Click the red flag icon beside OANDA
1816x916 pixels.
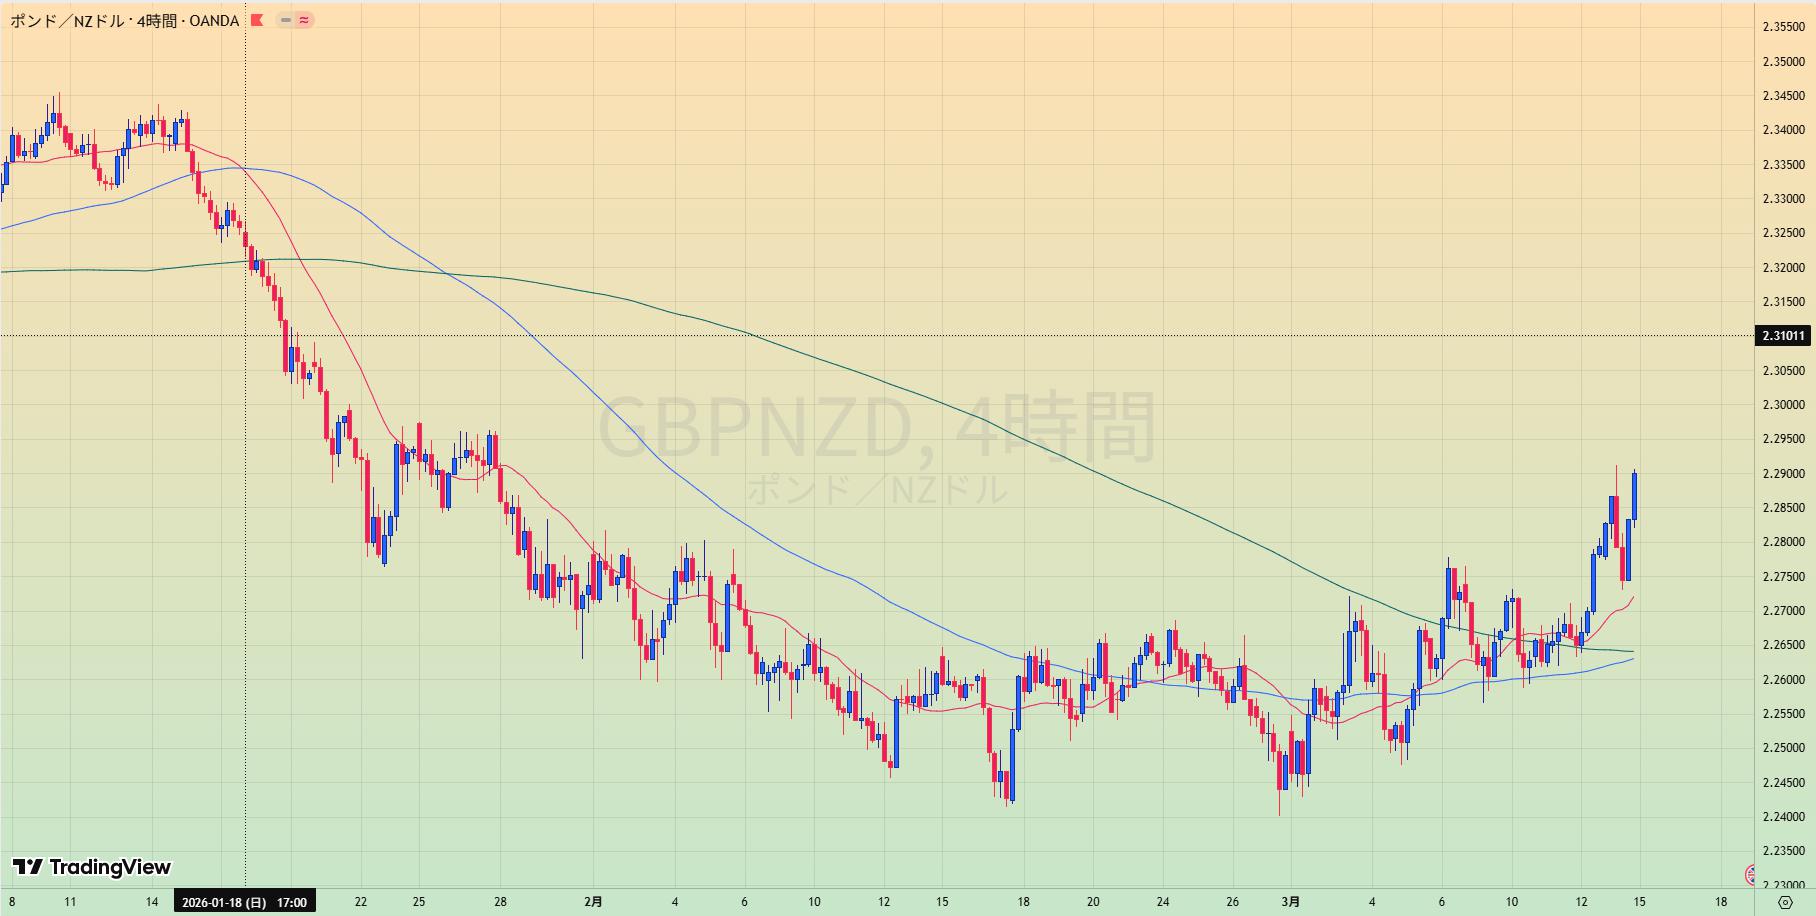click(257, 20)
